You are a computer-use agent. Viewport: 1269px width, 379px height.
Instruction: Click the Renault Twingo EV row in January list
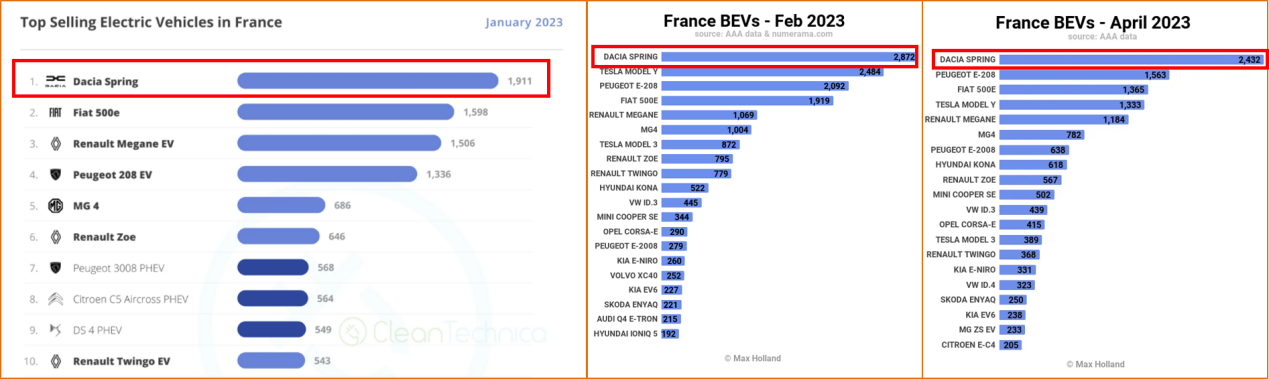[x=284, y=361]
